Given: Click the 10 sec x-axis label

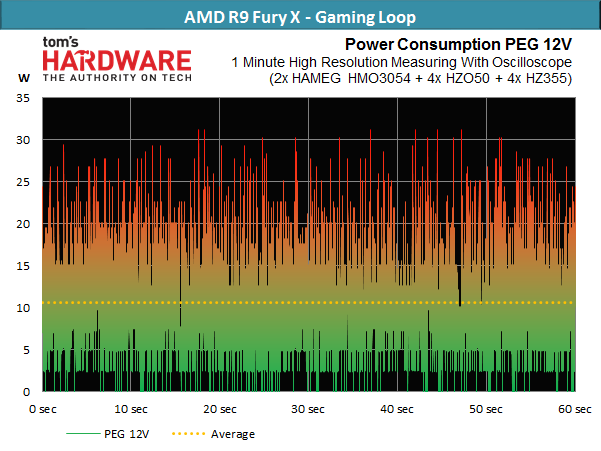Looking at the screenshot, I should (x=131, y=409).
